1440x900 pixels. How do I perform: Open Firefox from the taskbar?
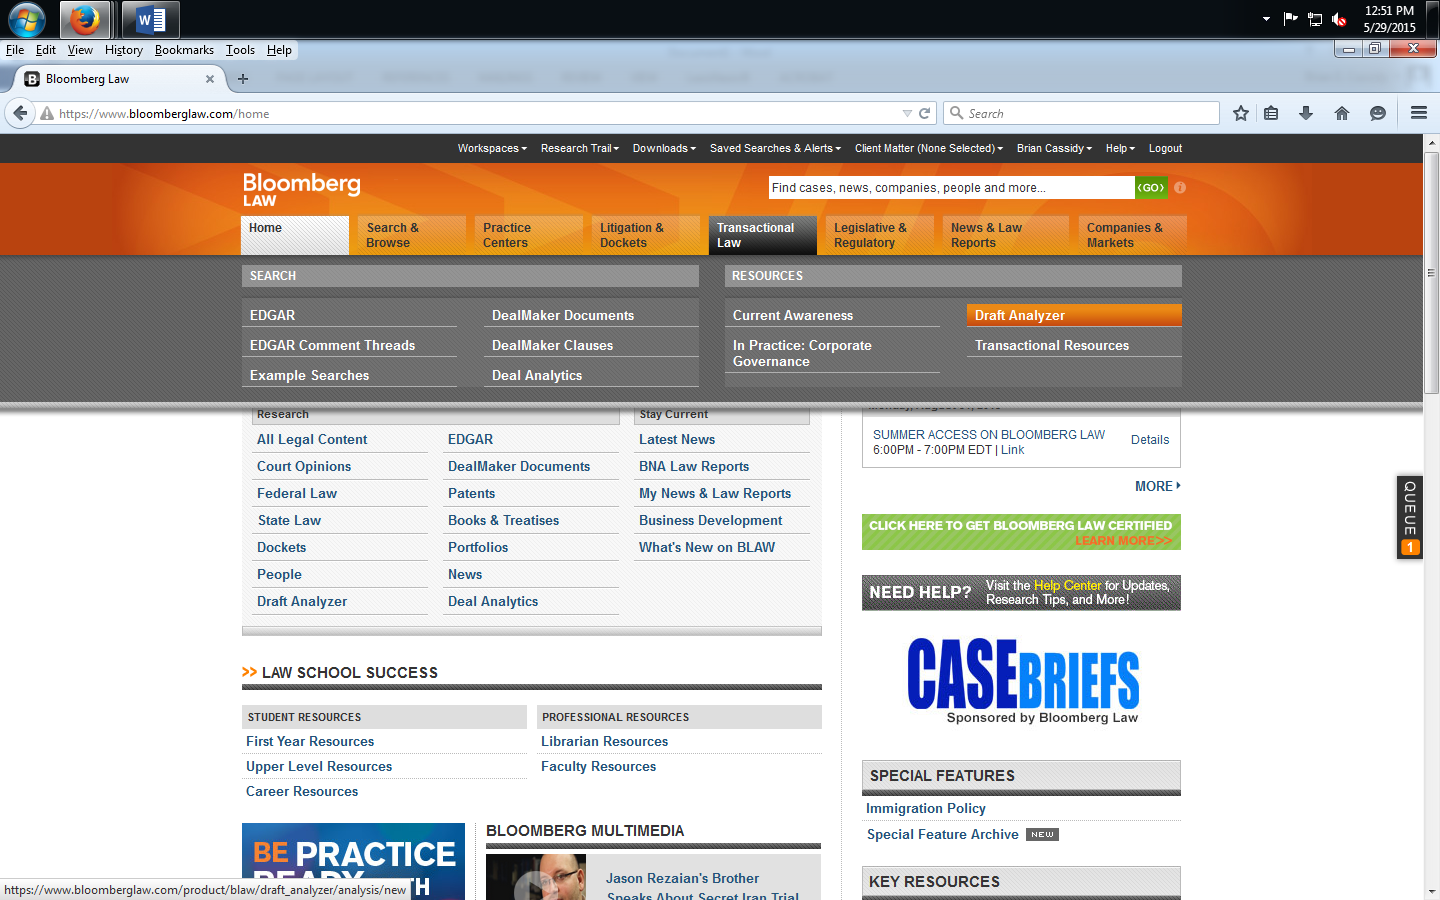pyautogui.click(x=85, y=19)
